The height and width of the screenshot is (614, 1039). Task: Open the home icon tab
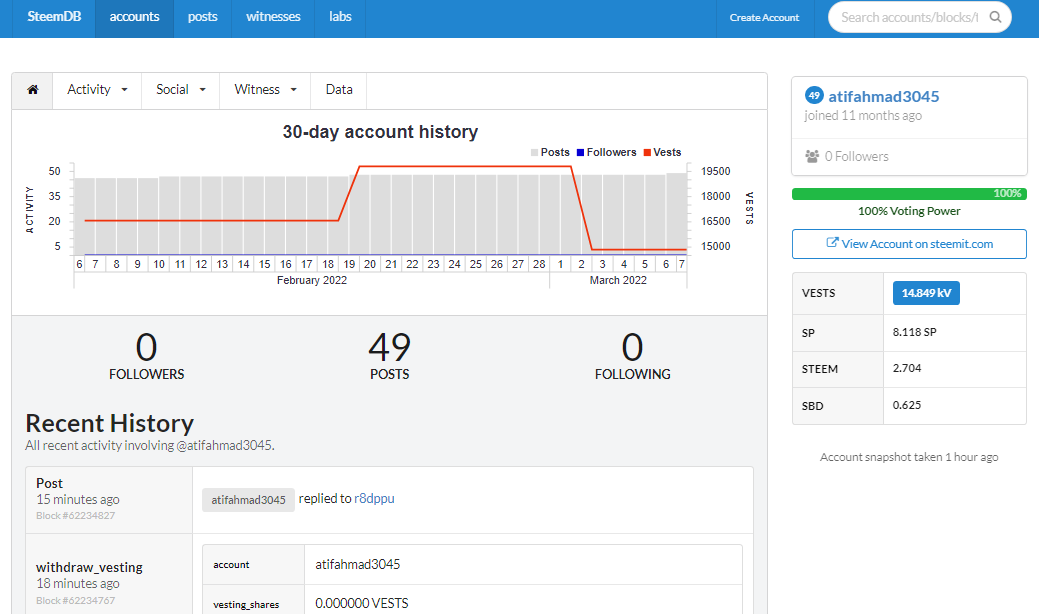(x=32, y=90)
